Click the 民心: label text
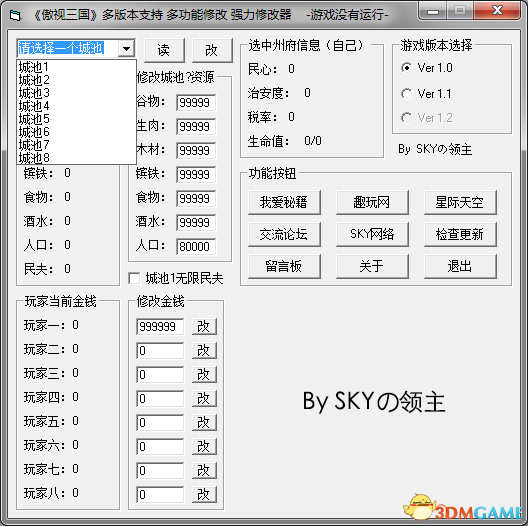This screenshot has width=528, height=526. (x=263, y=69)
